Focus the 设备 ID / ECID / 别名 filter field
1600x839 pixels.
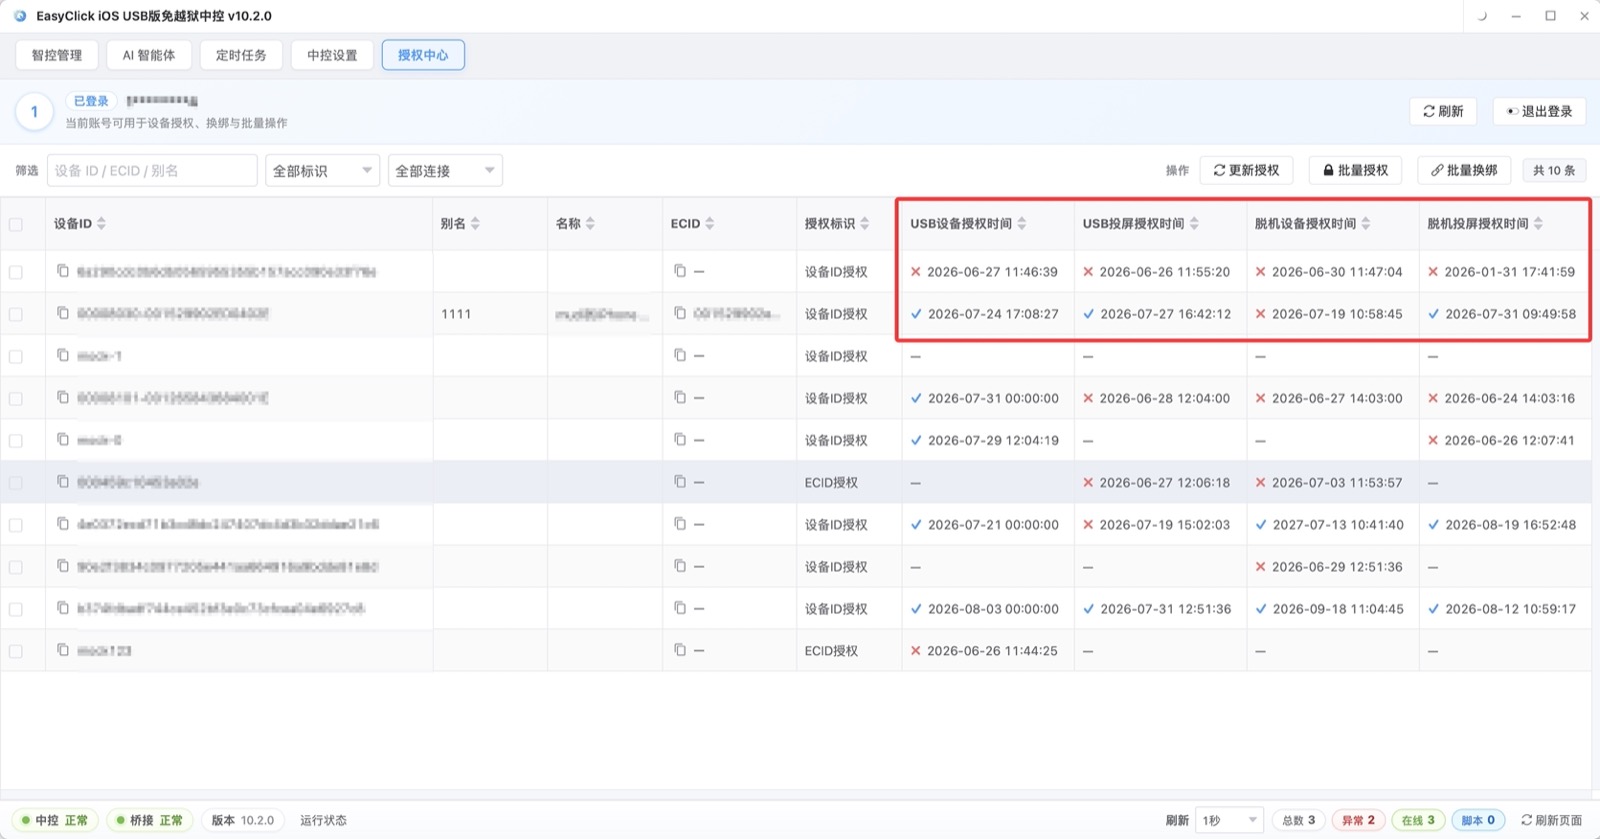pyautogui.click(x=152, y=170)
